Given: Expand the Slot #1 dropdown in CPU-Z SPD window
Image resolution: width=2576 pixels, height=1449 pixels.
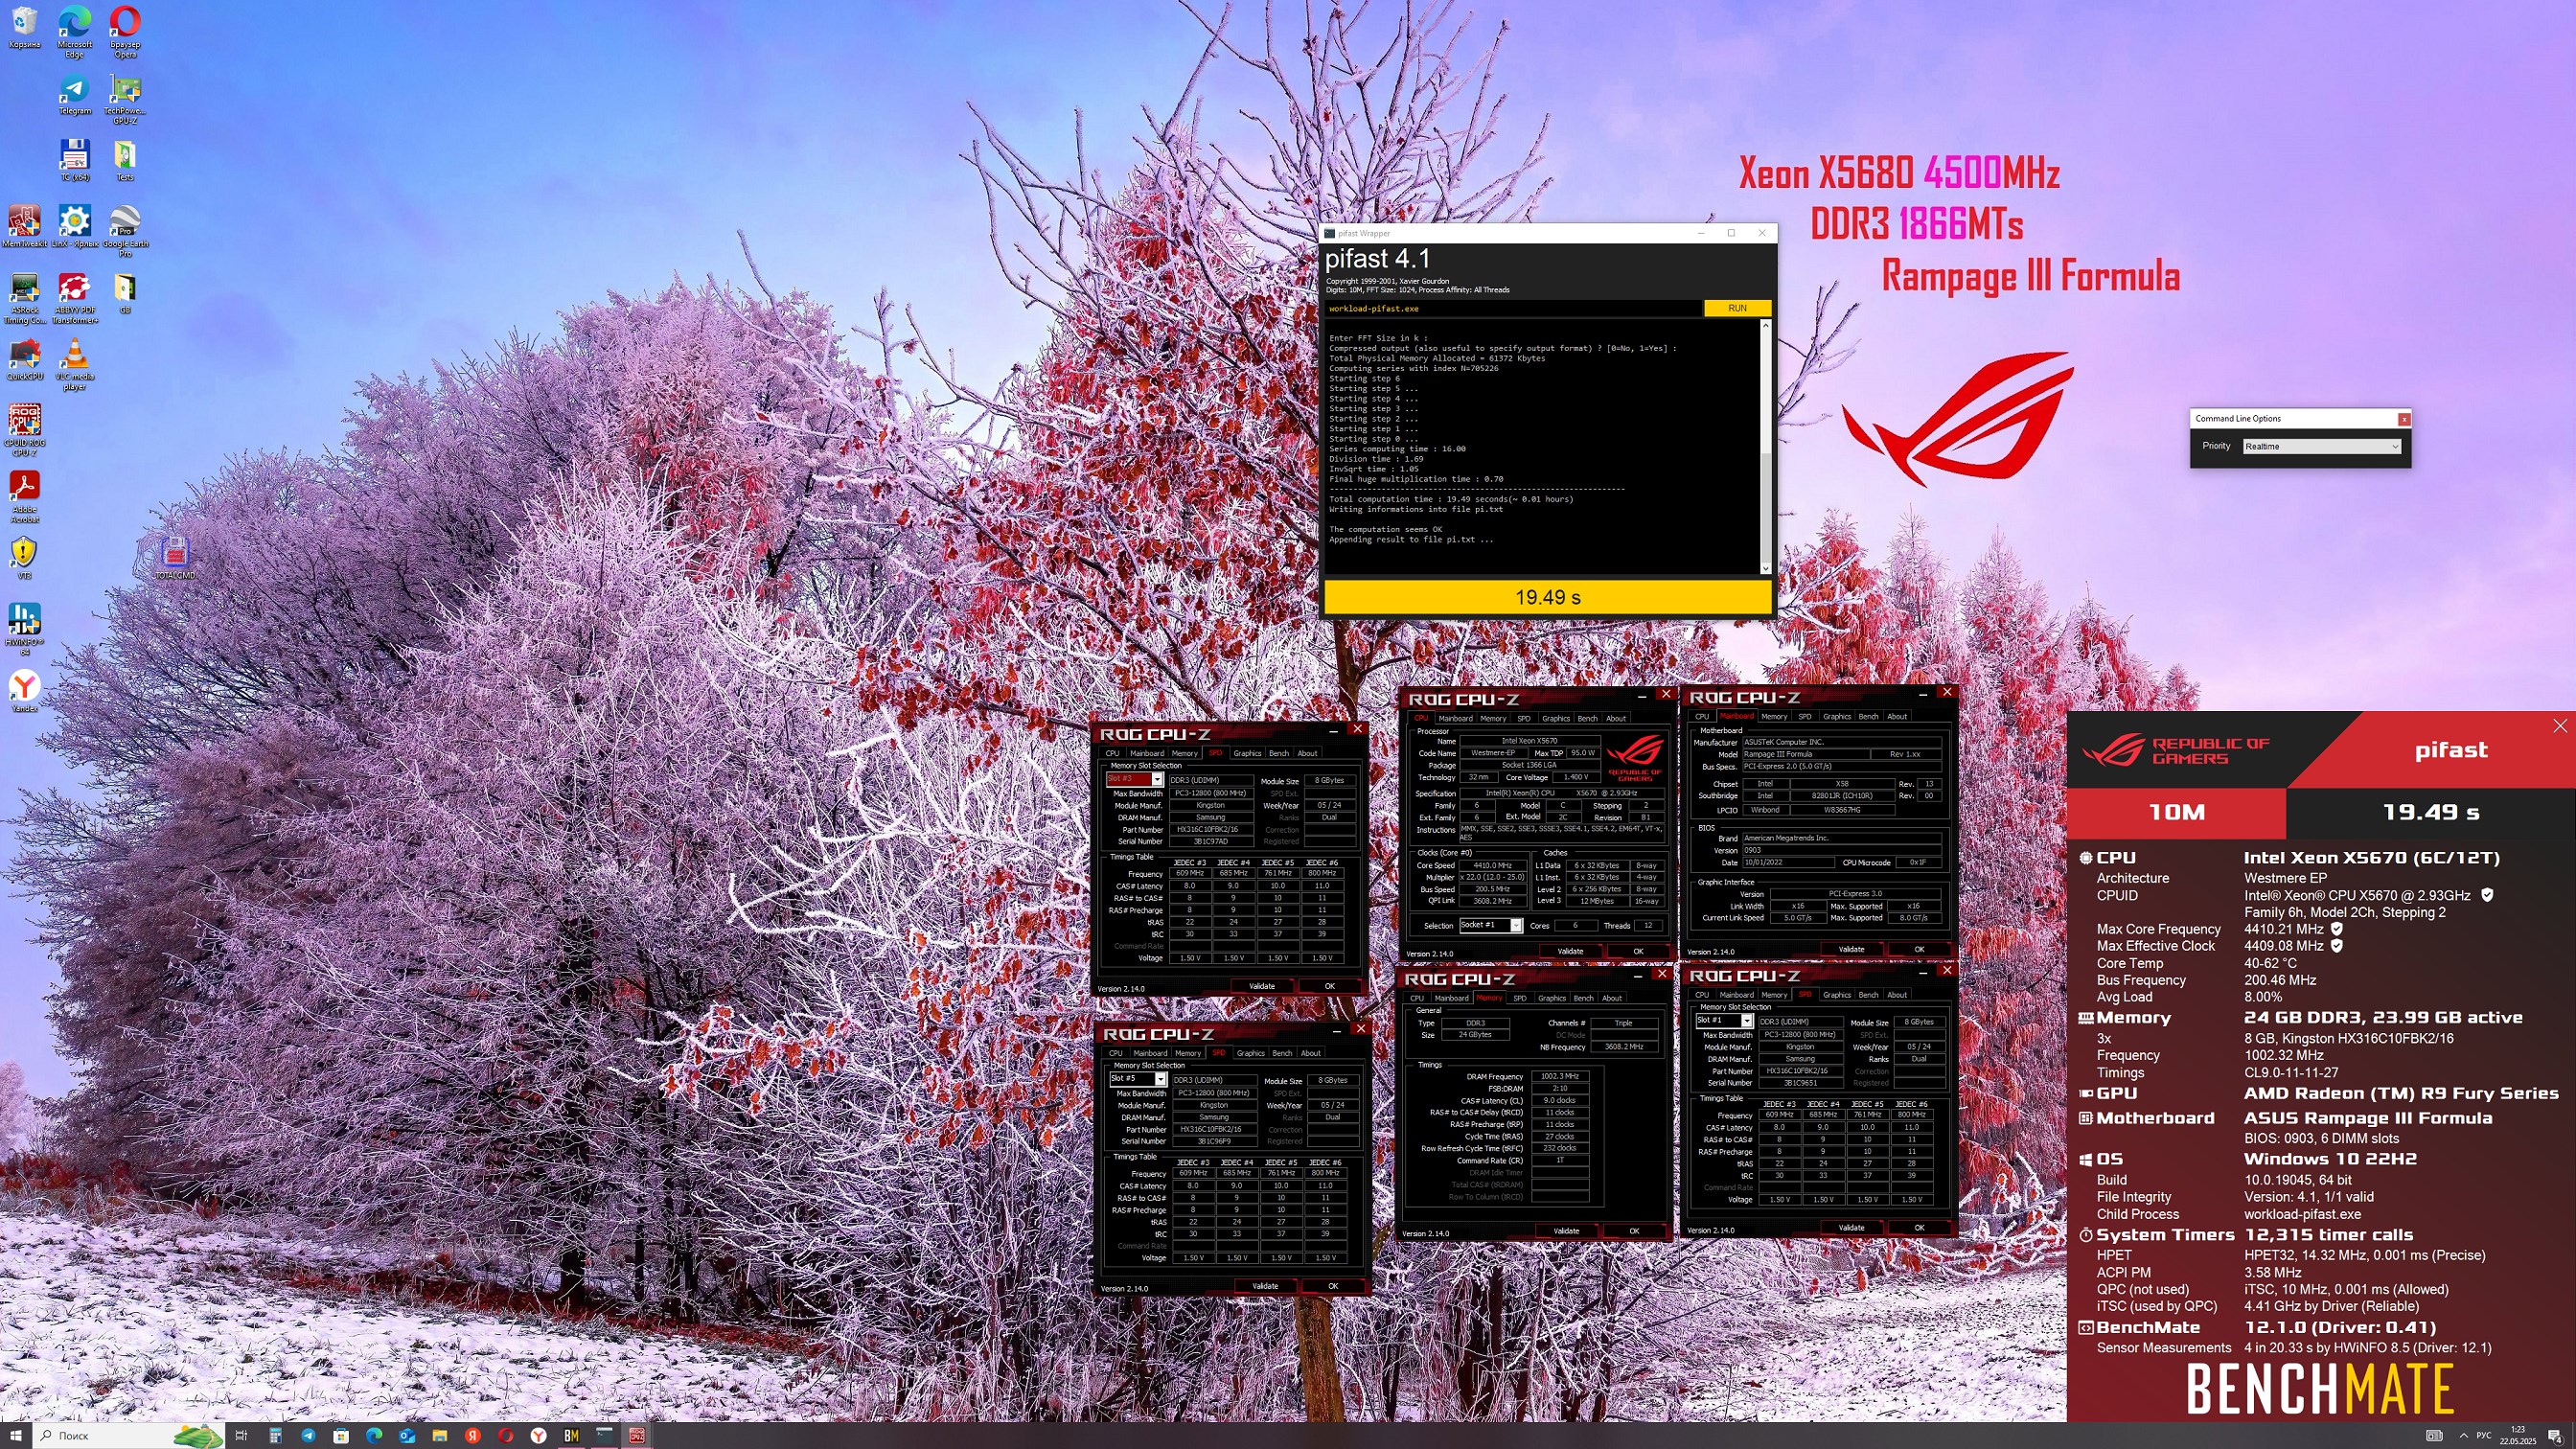Looking at the screenshot, I should [1746, 1021].
